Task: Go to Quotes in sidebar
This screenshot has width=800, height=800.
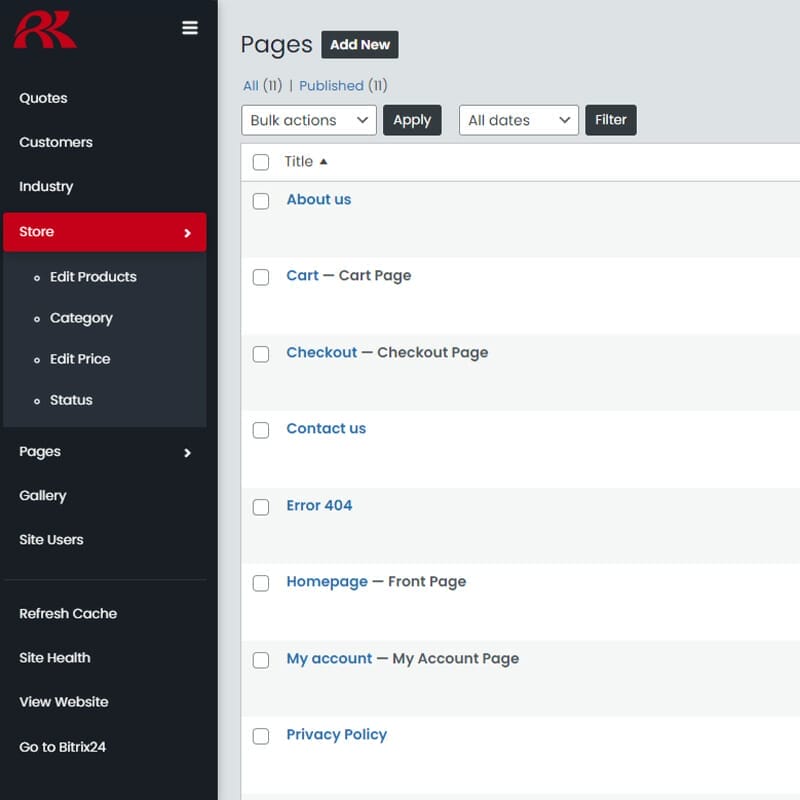Action: (43, 98)
